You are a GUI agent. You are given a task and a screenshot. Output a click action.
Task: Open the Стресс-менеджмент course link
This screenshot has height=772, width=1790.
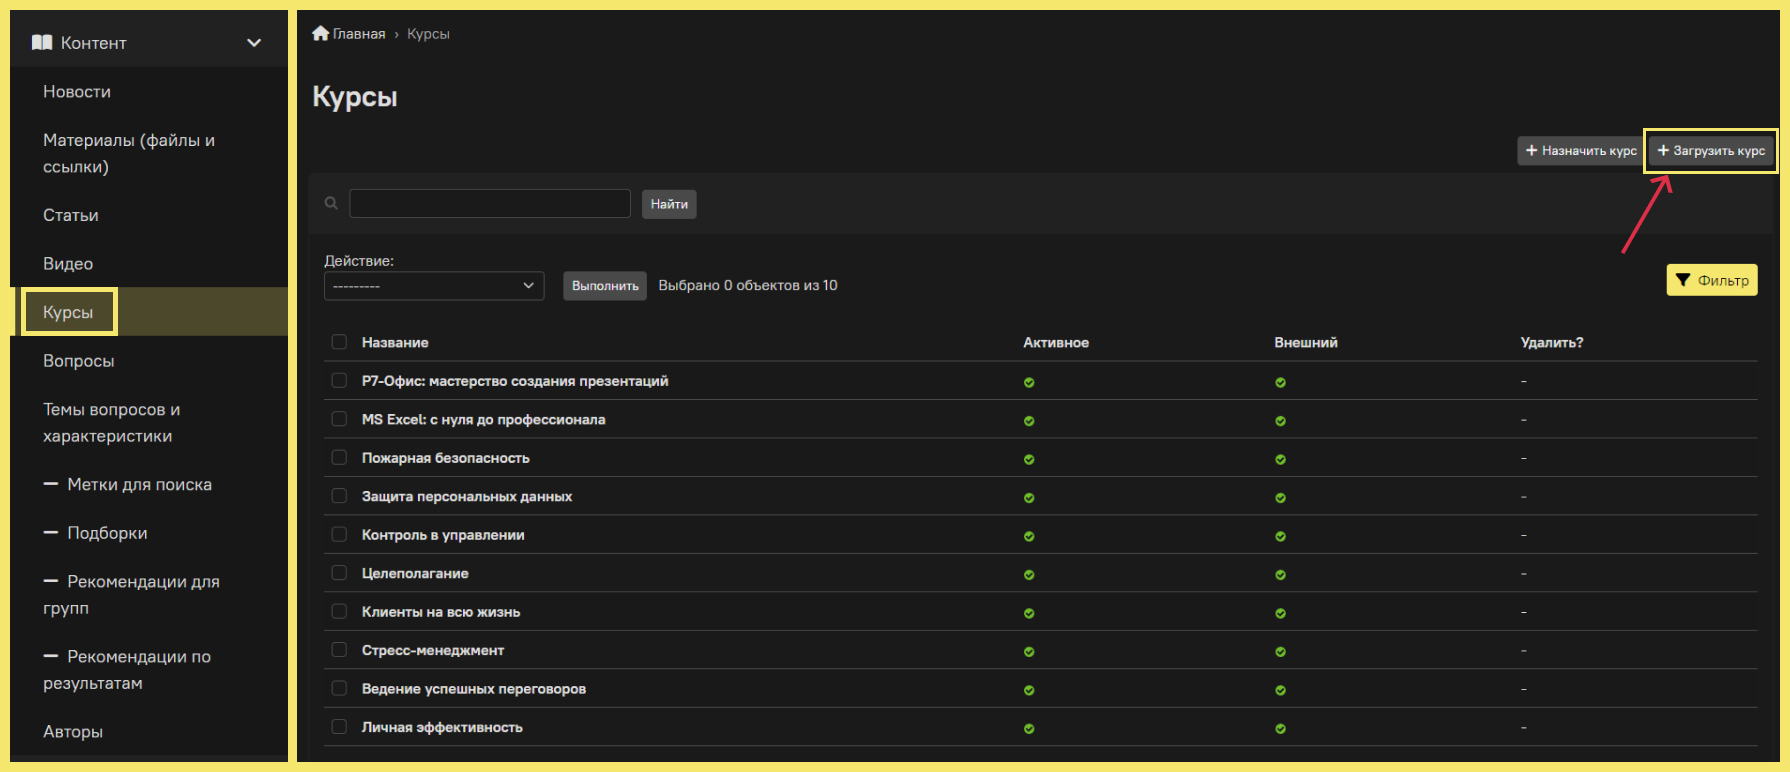(x=433, y=650)
